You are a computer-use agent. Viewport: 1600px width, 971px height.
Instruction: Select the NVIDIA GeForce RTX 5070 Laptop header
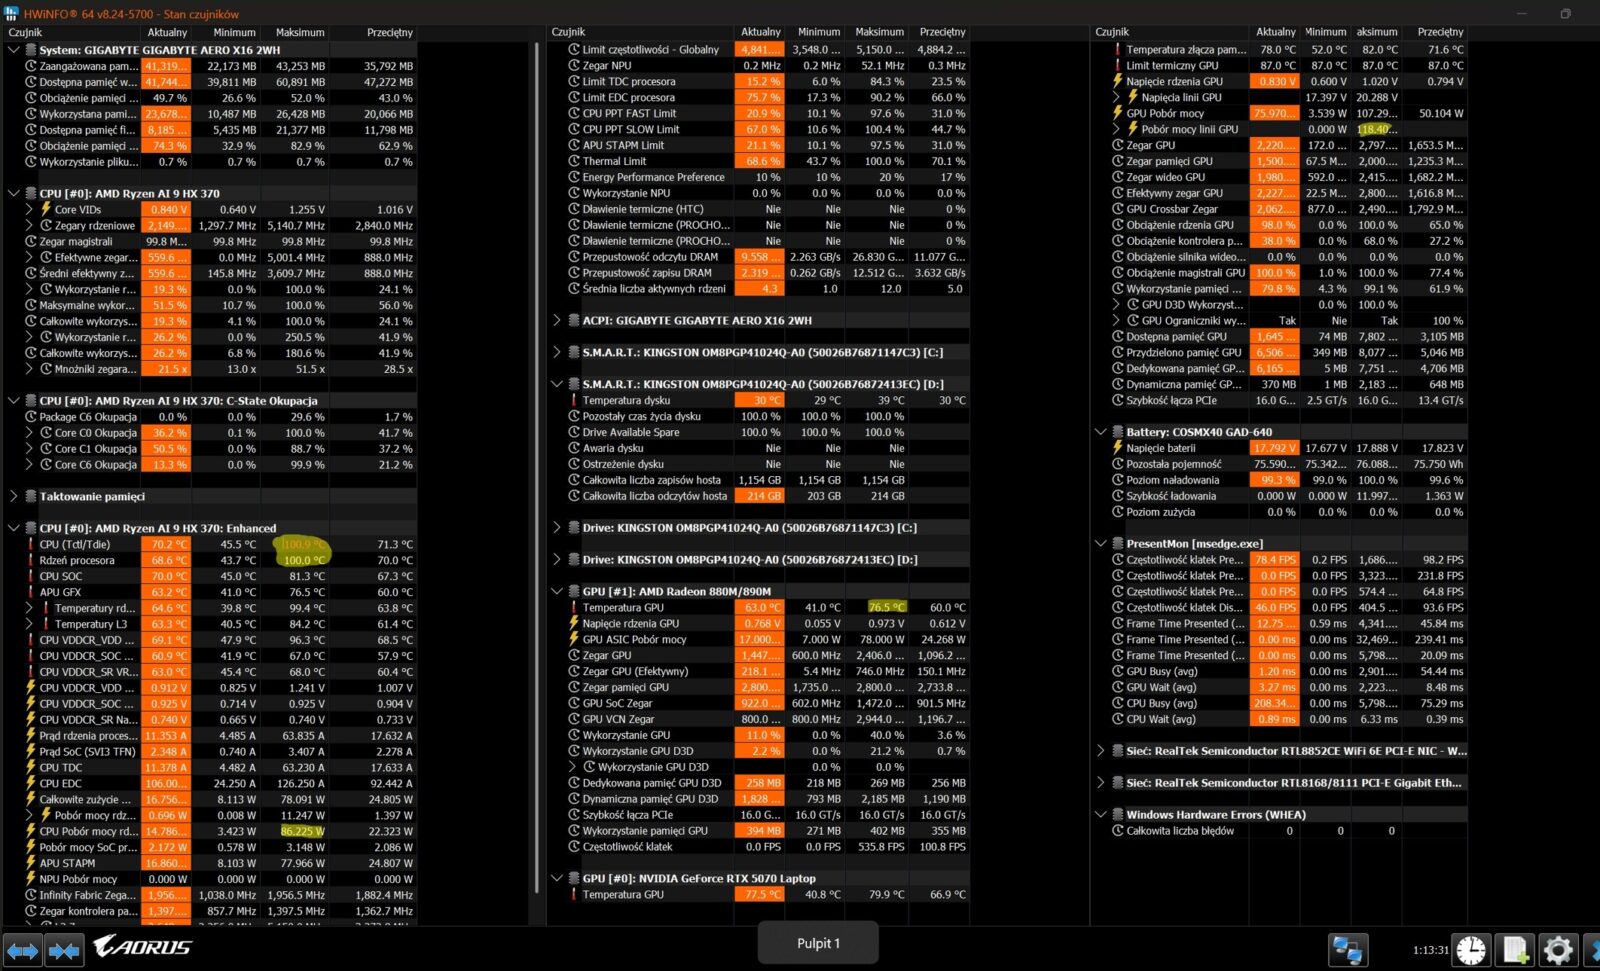[698, 879]
